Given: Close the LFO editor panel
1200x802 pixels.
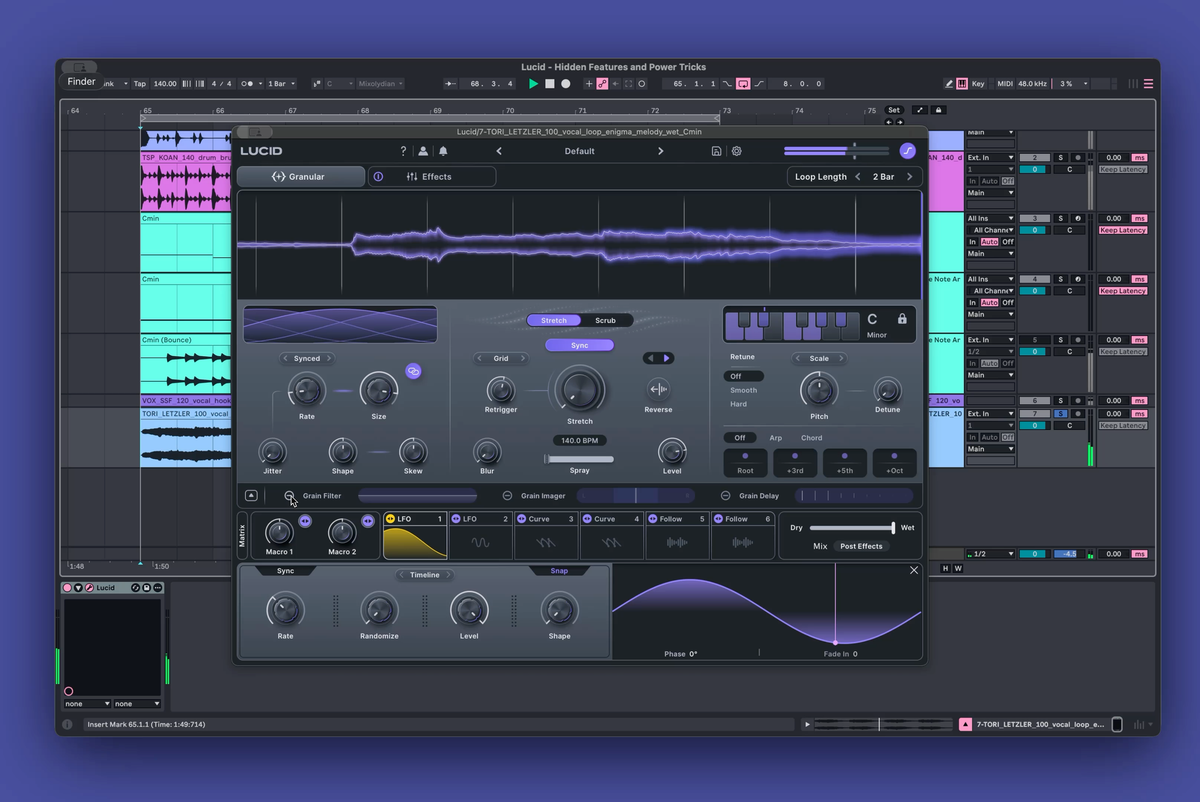Looking at the screenshot, I should click(914, 570).
